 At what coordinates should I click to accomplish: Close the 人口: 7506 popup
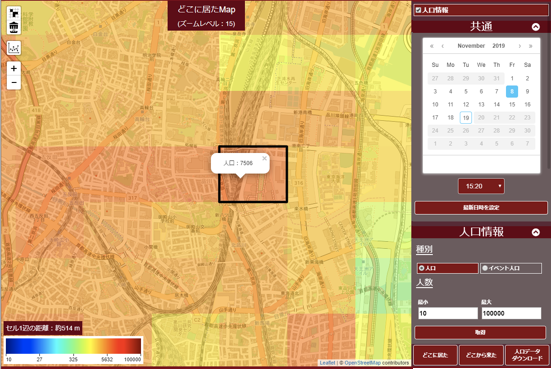[x=264, y=158]
